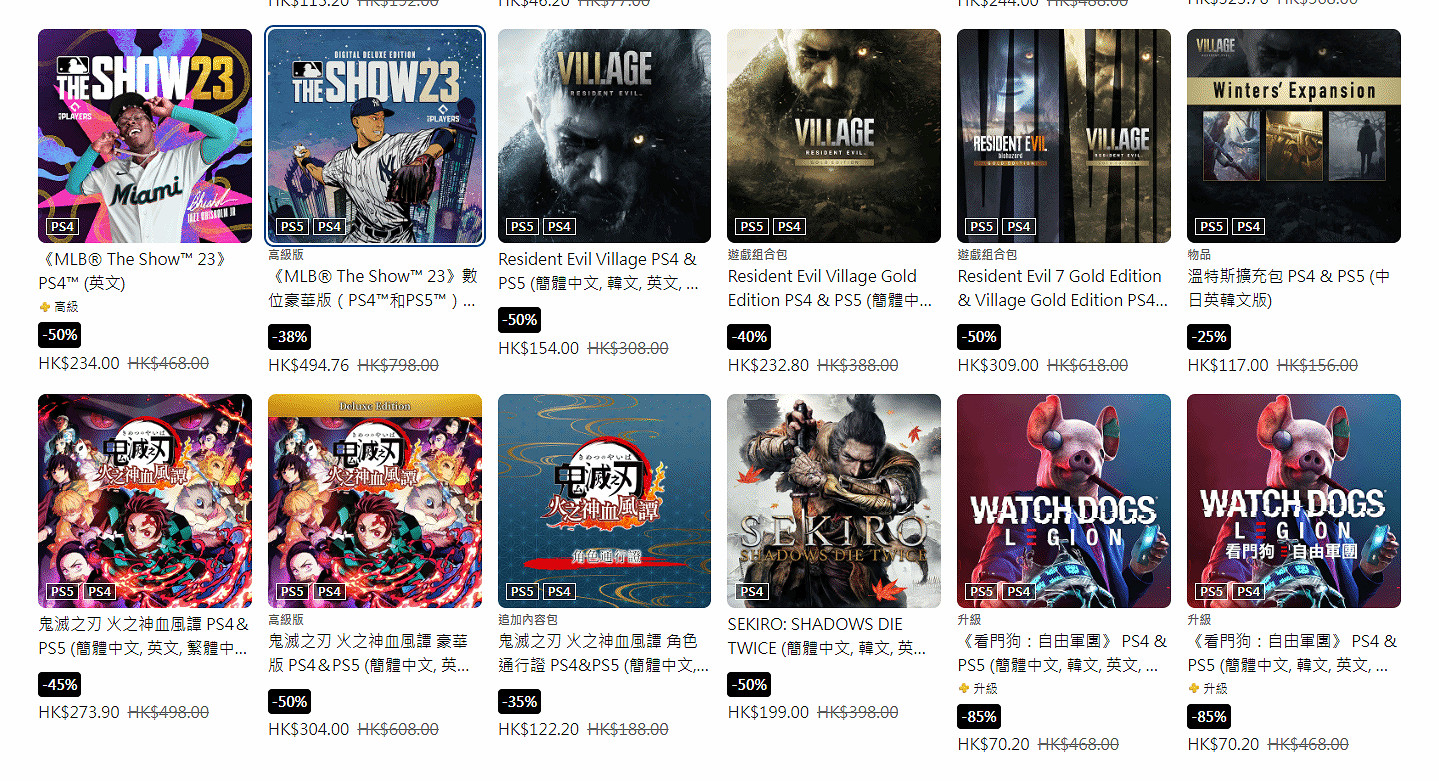Click the Resident Evil Village cover image

(x=605, y=136)
